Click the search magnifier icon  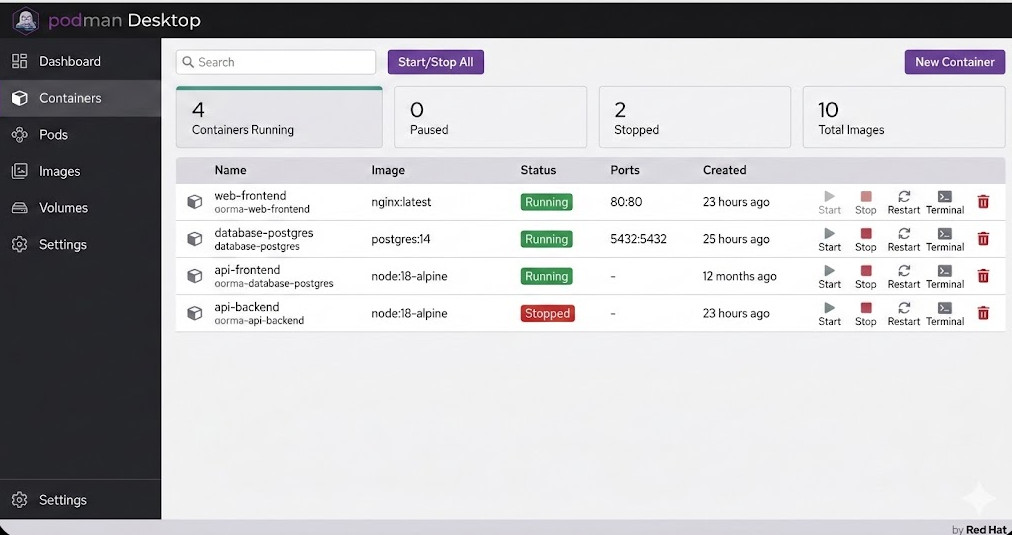tap(188, 62)
